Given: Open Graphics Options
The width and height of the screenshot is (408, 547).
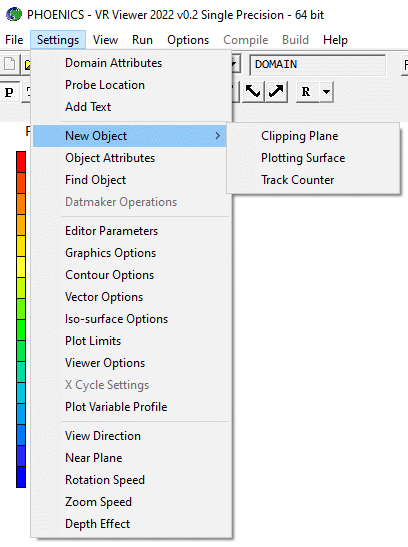Looking at the screenshot, I should pos(131,253).
